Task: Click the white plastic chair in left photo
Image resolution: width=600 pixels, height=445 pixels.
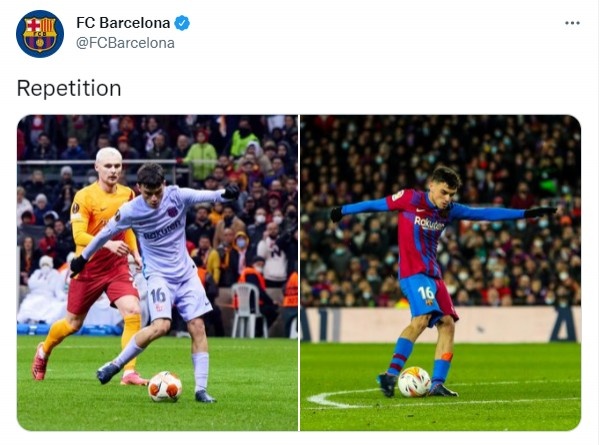Action: click(x=249, y=310)
